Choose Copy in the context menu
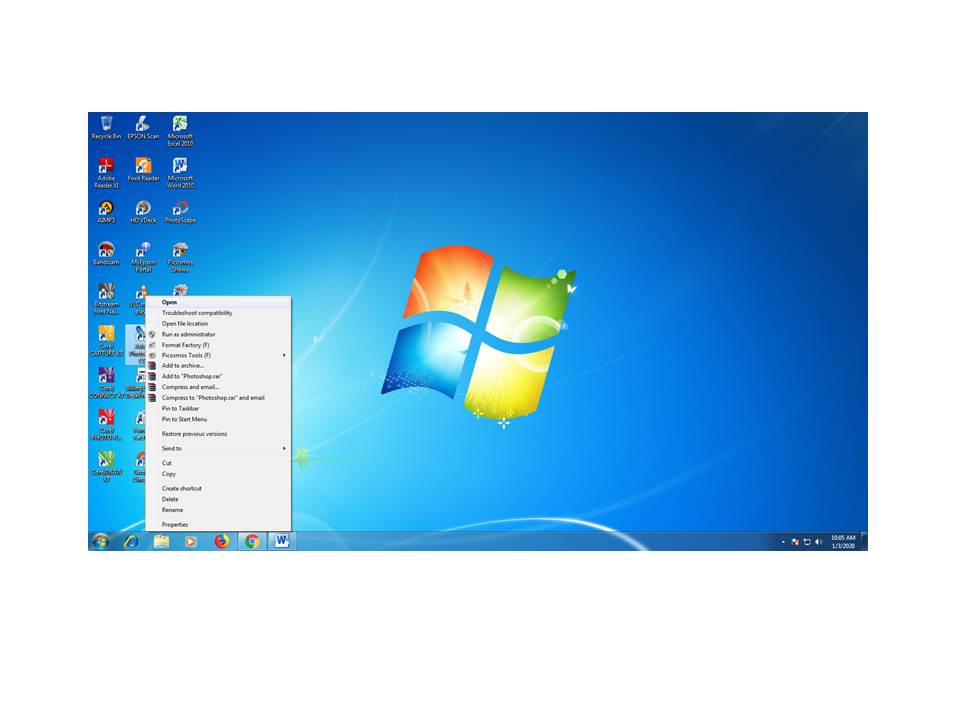Viewport: 960px width, 720px height. 218,474
